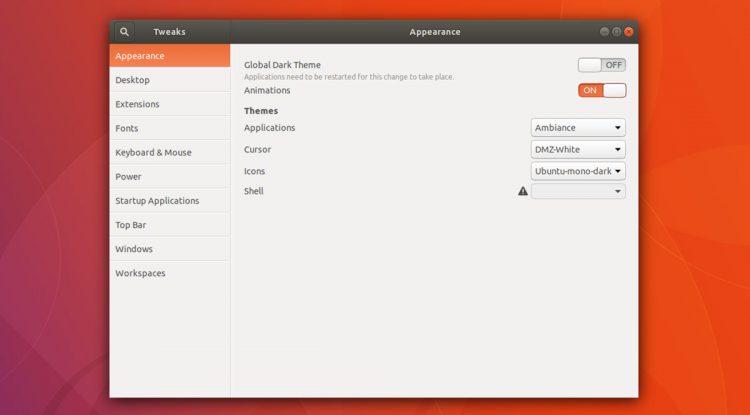The width and height of the screenshot is (750, 415).
Task: Maximize the Tweaks window
Action: click(x=617, y=32)
